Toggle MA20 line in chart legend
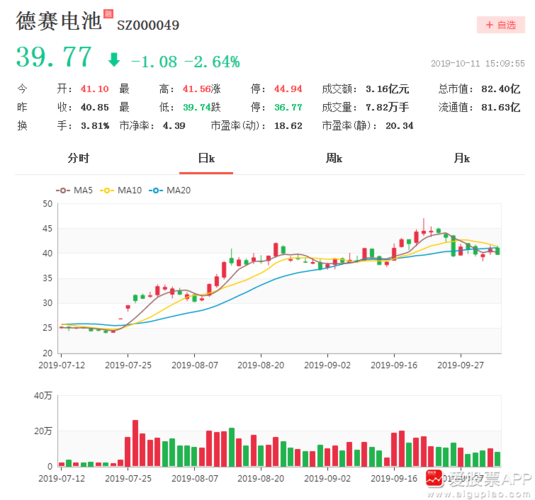Viewport: 535px width, 500px height. pos(170,190)
